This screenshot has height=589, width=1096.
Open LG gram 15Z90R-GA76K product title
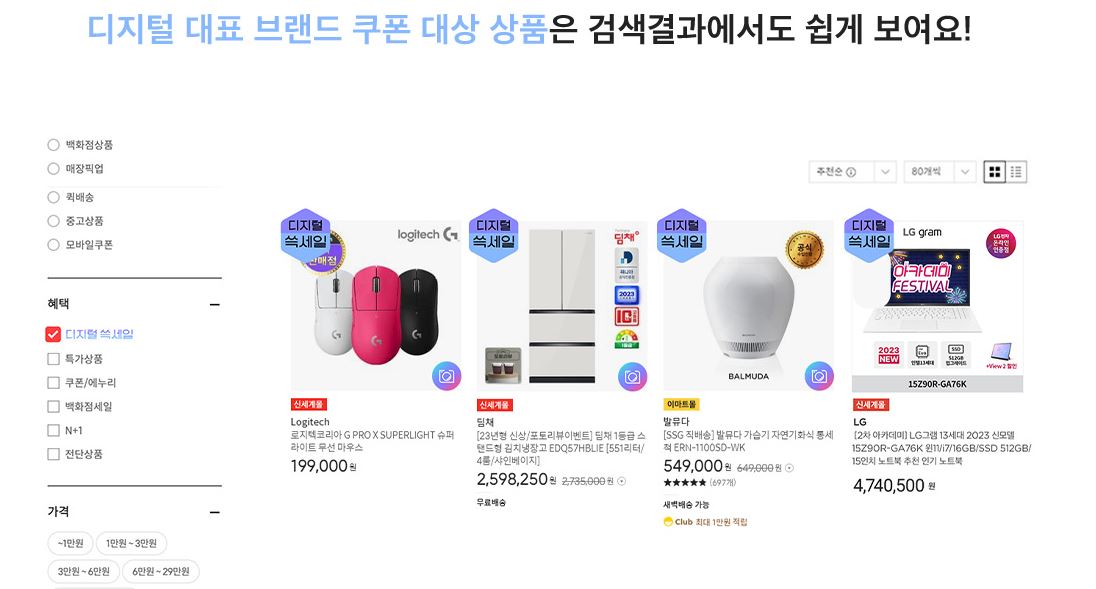[x=942, y=448]
